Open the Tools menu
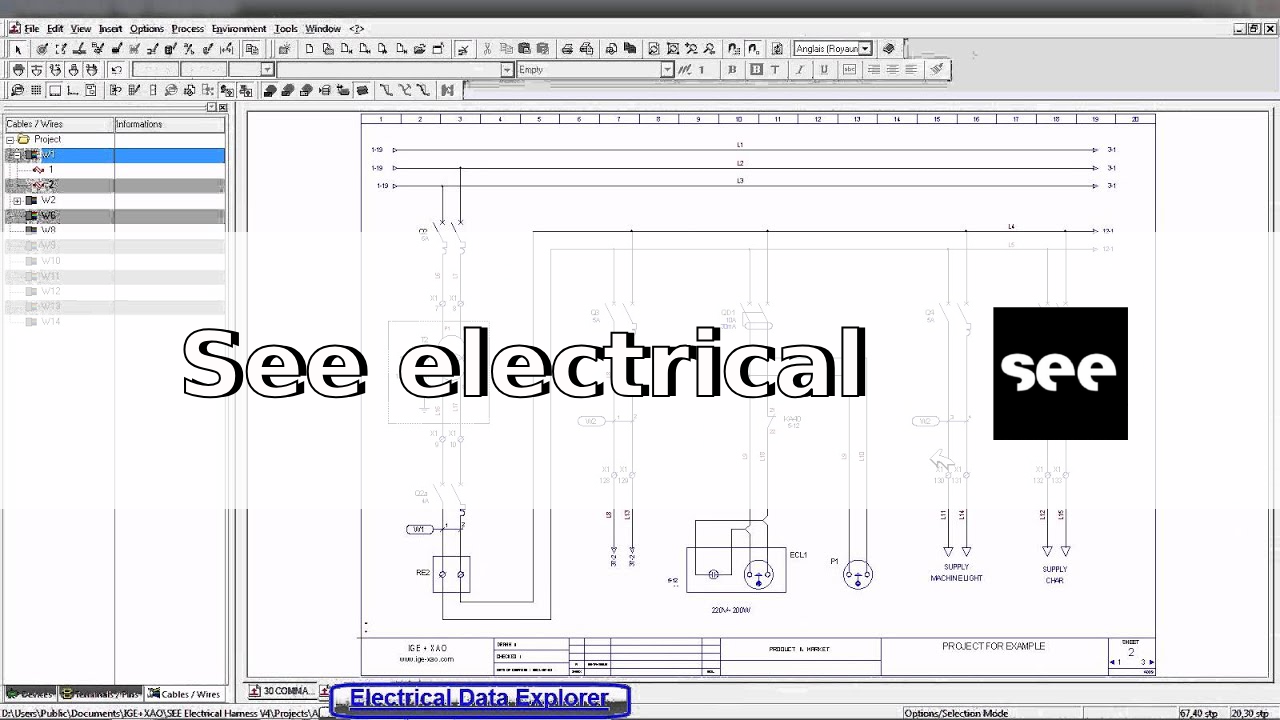Screen dimensions: 1280x720 point(286,29)
